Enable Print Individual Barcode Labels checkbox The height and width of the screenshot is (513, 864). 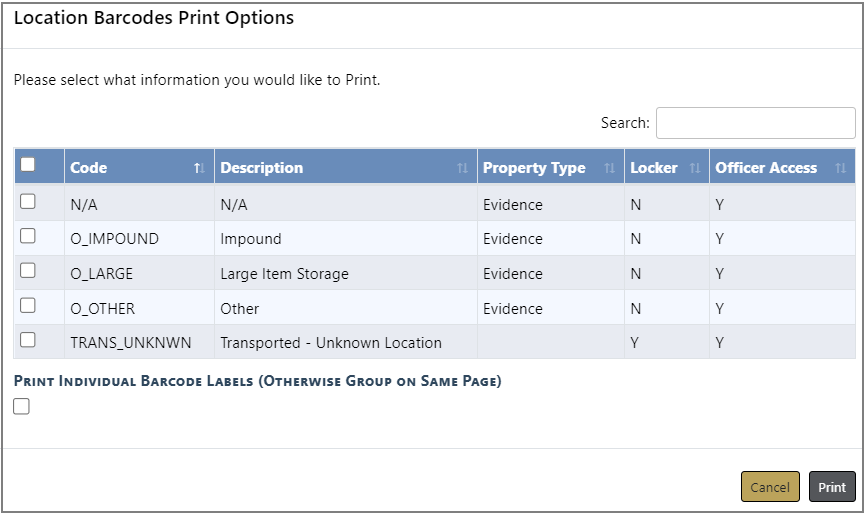pyautogui.click(x=22, y=406)
